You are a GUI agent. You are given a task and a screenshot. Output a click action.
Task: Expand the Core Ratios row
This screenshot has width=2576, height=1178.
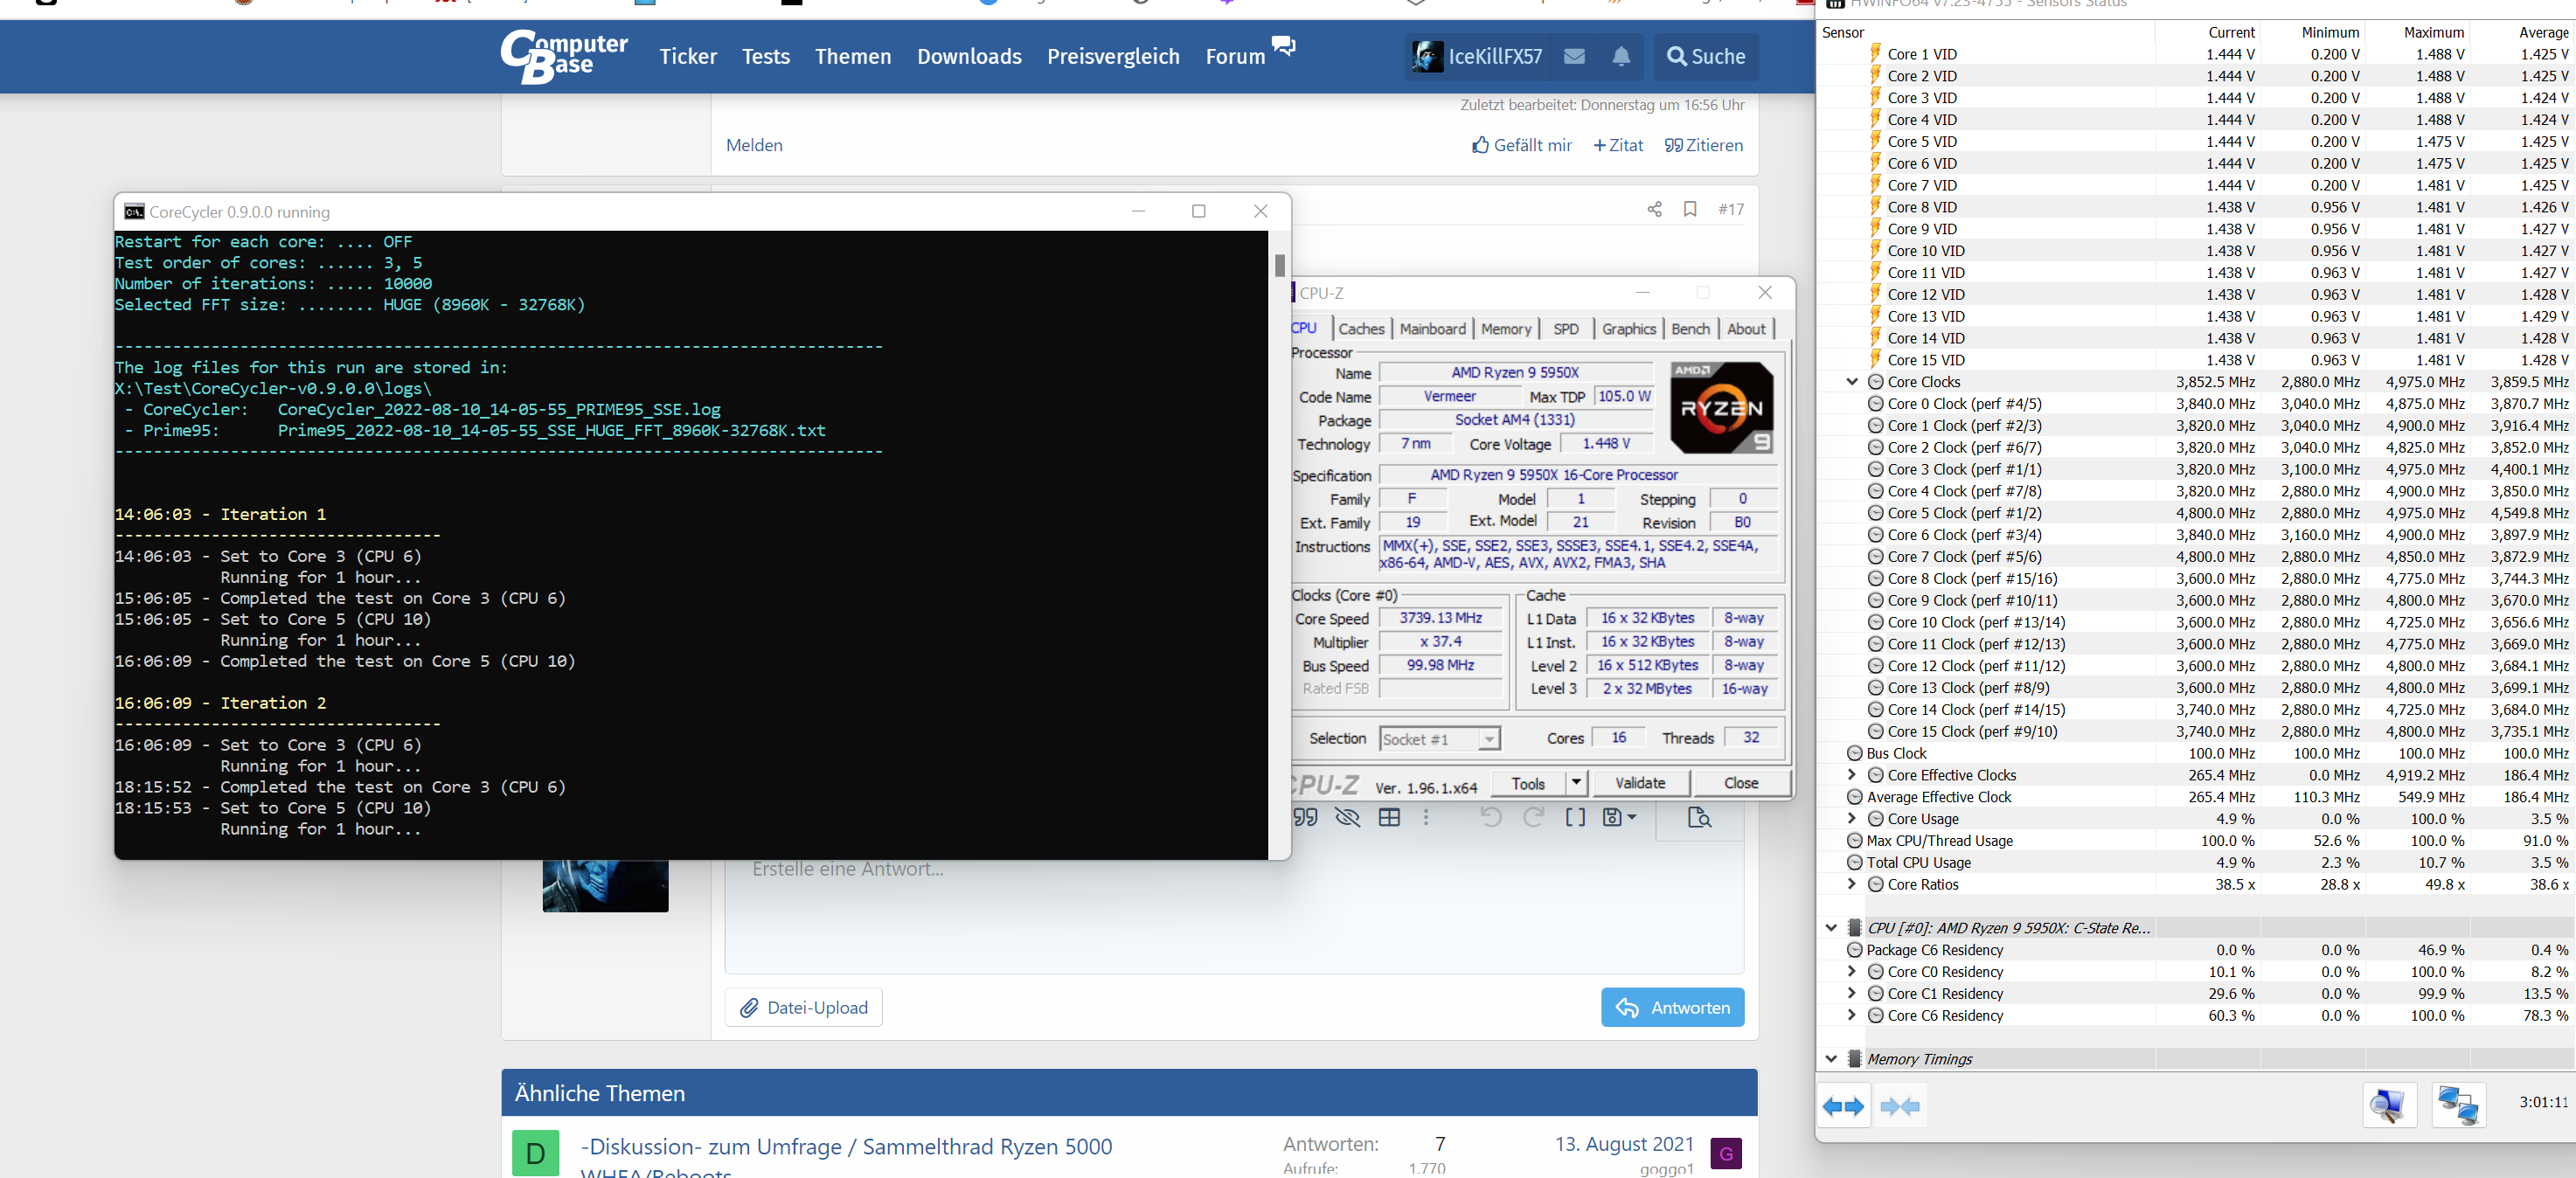click(1852, 884)
